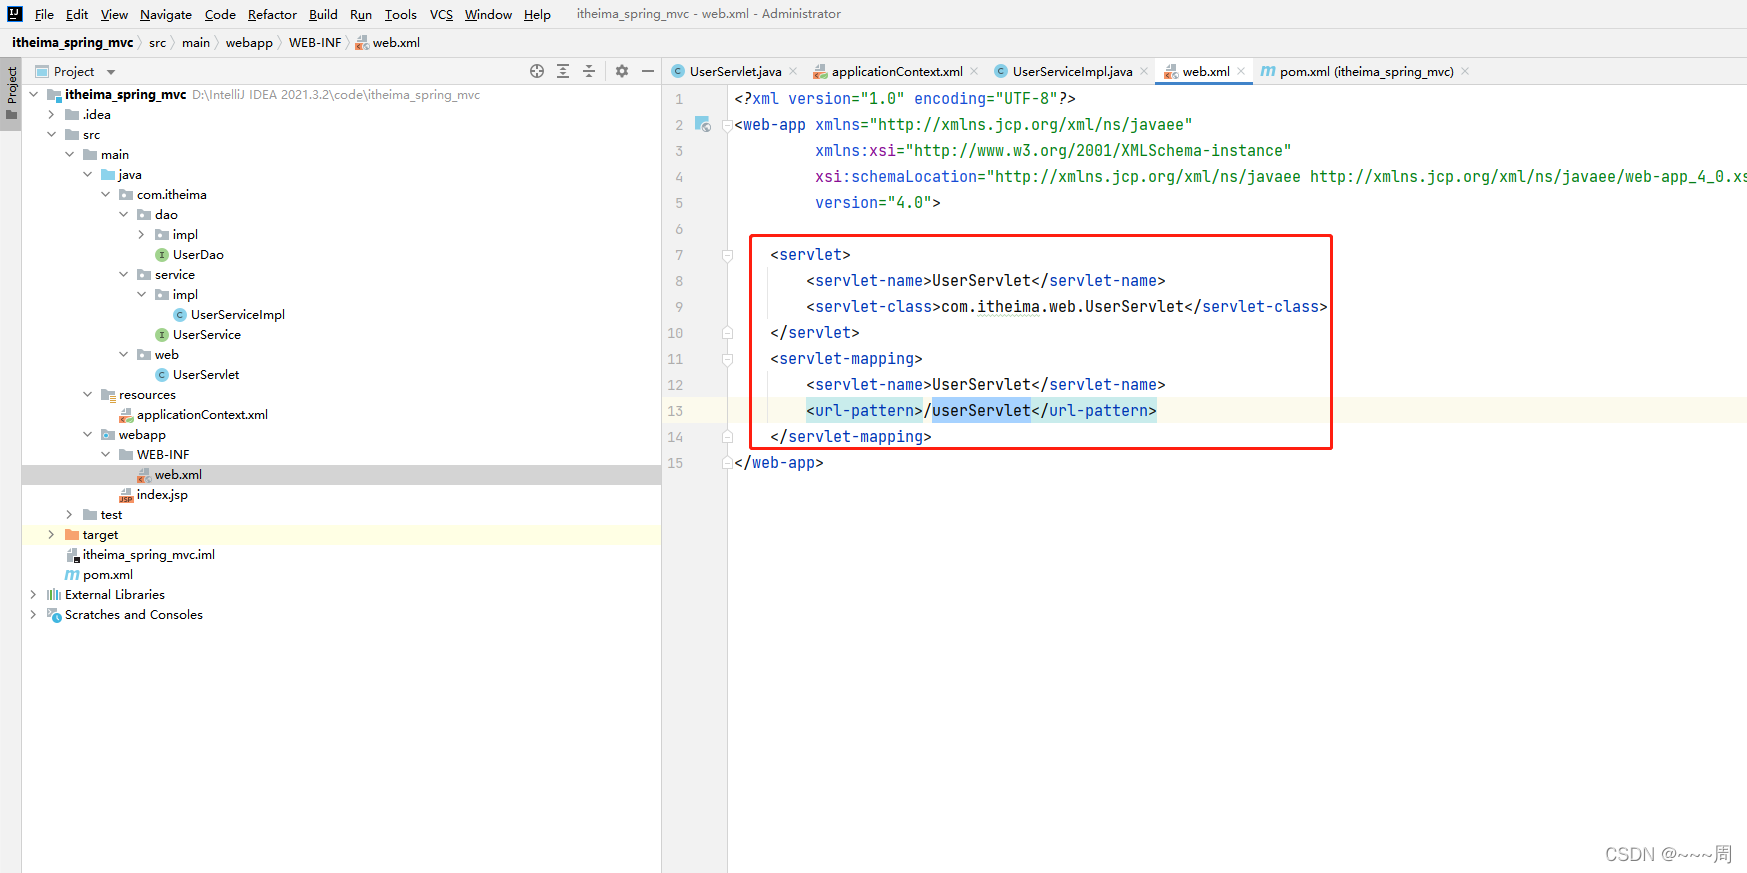The width and height of the screenshot is (1747, 873).
Task: Switch to the UserServlet.java tab
Action: 735,71
